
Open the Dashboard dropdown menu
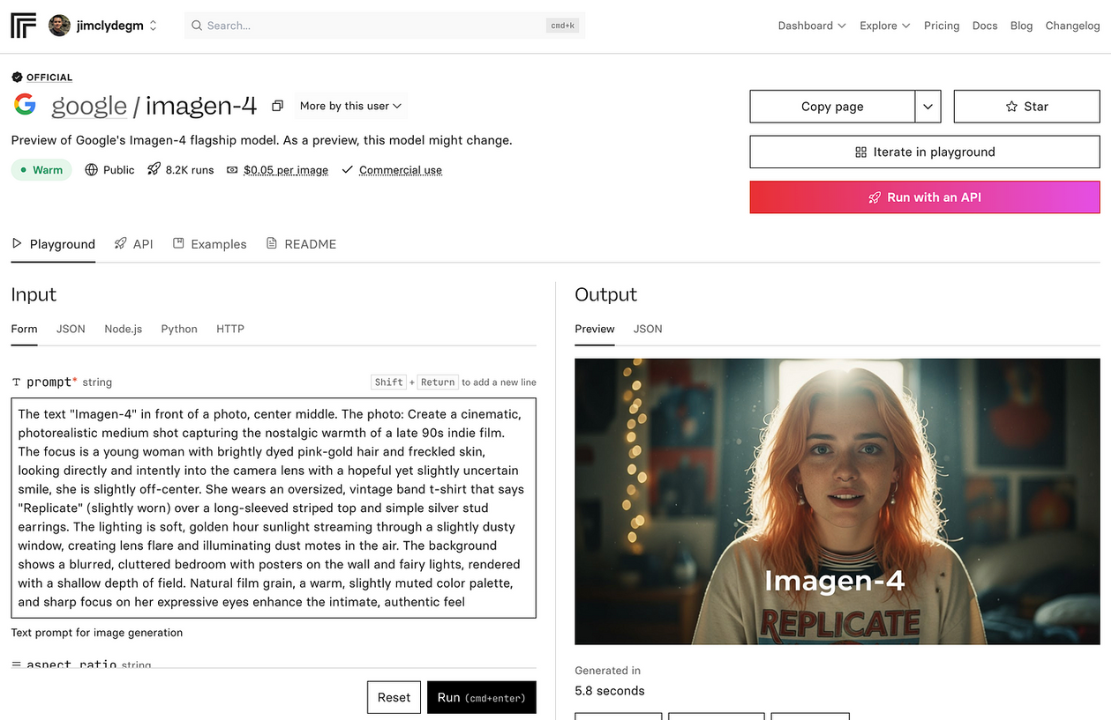(811, 26)
